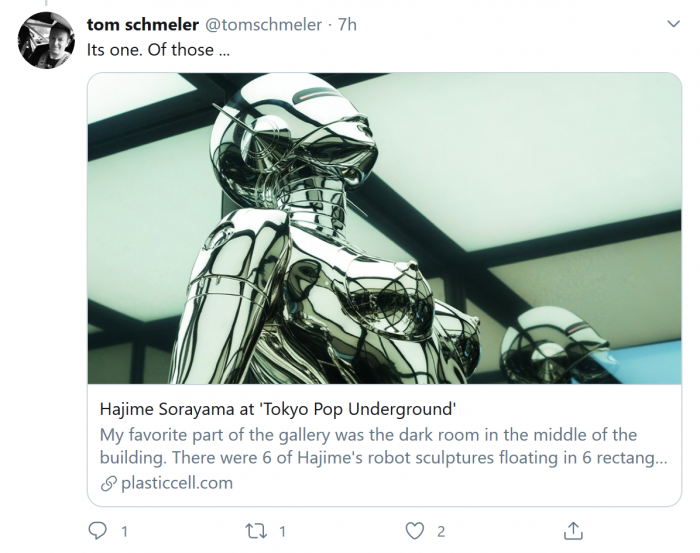Click the 7h timestamp
This screenshot has height=553, width=700.
click(347, 24)
